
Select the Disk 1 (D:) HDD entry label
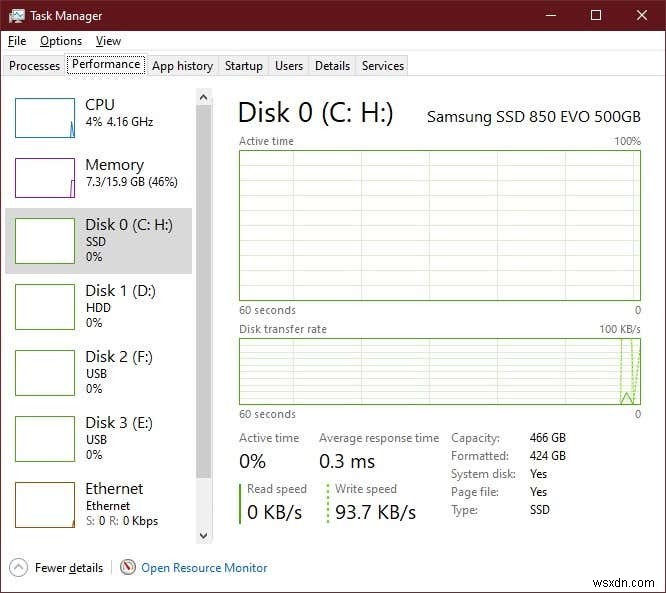(x=120, y=306)
